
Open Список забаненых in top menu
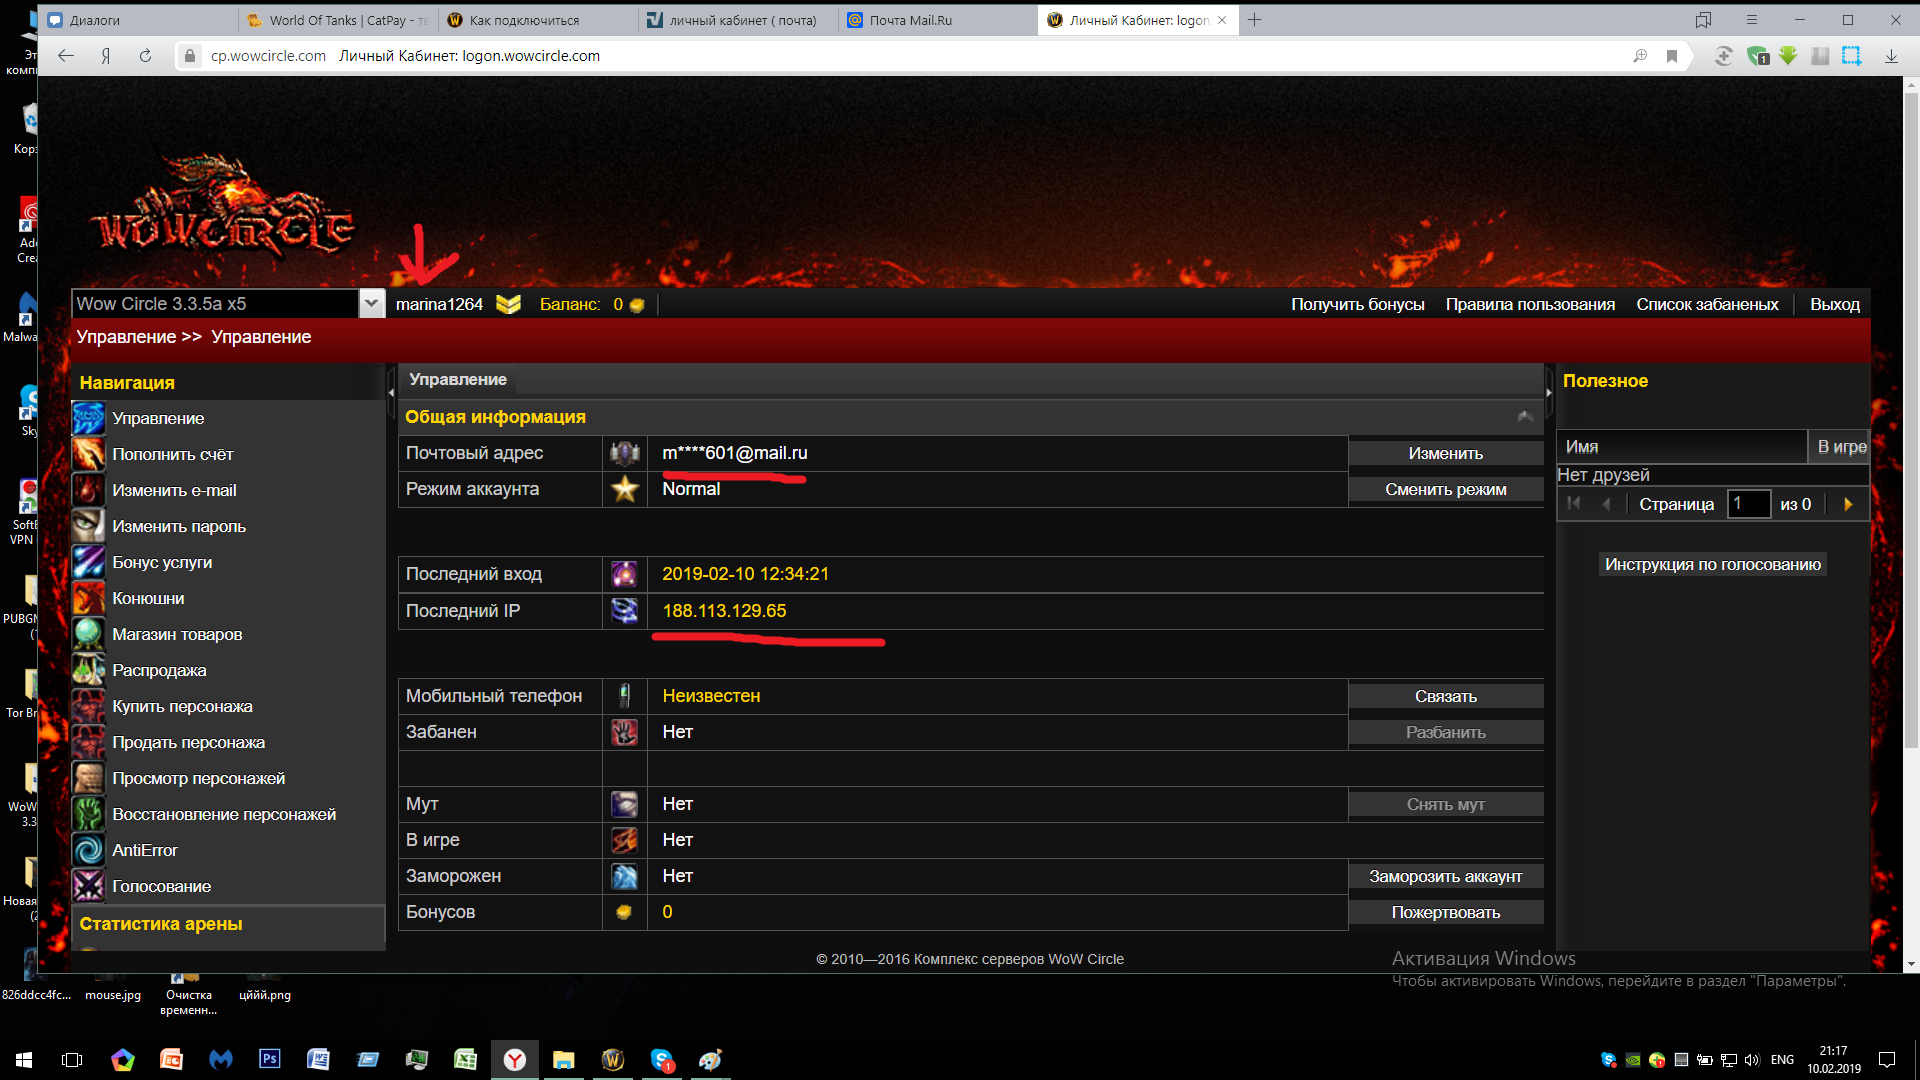[x=1707, y=305]
